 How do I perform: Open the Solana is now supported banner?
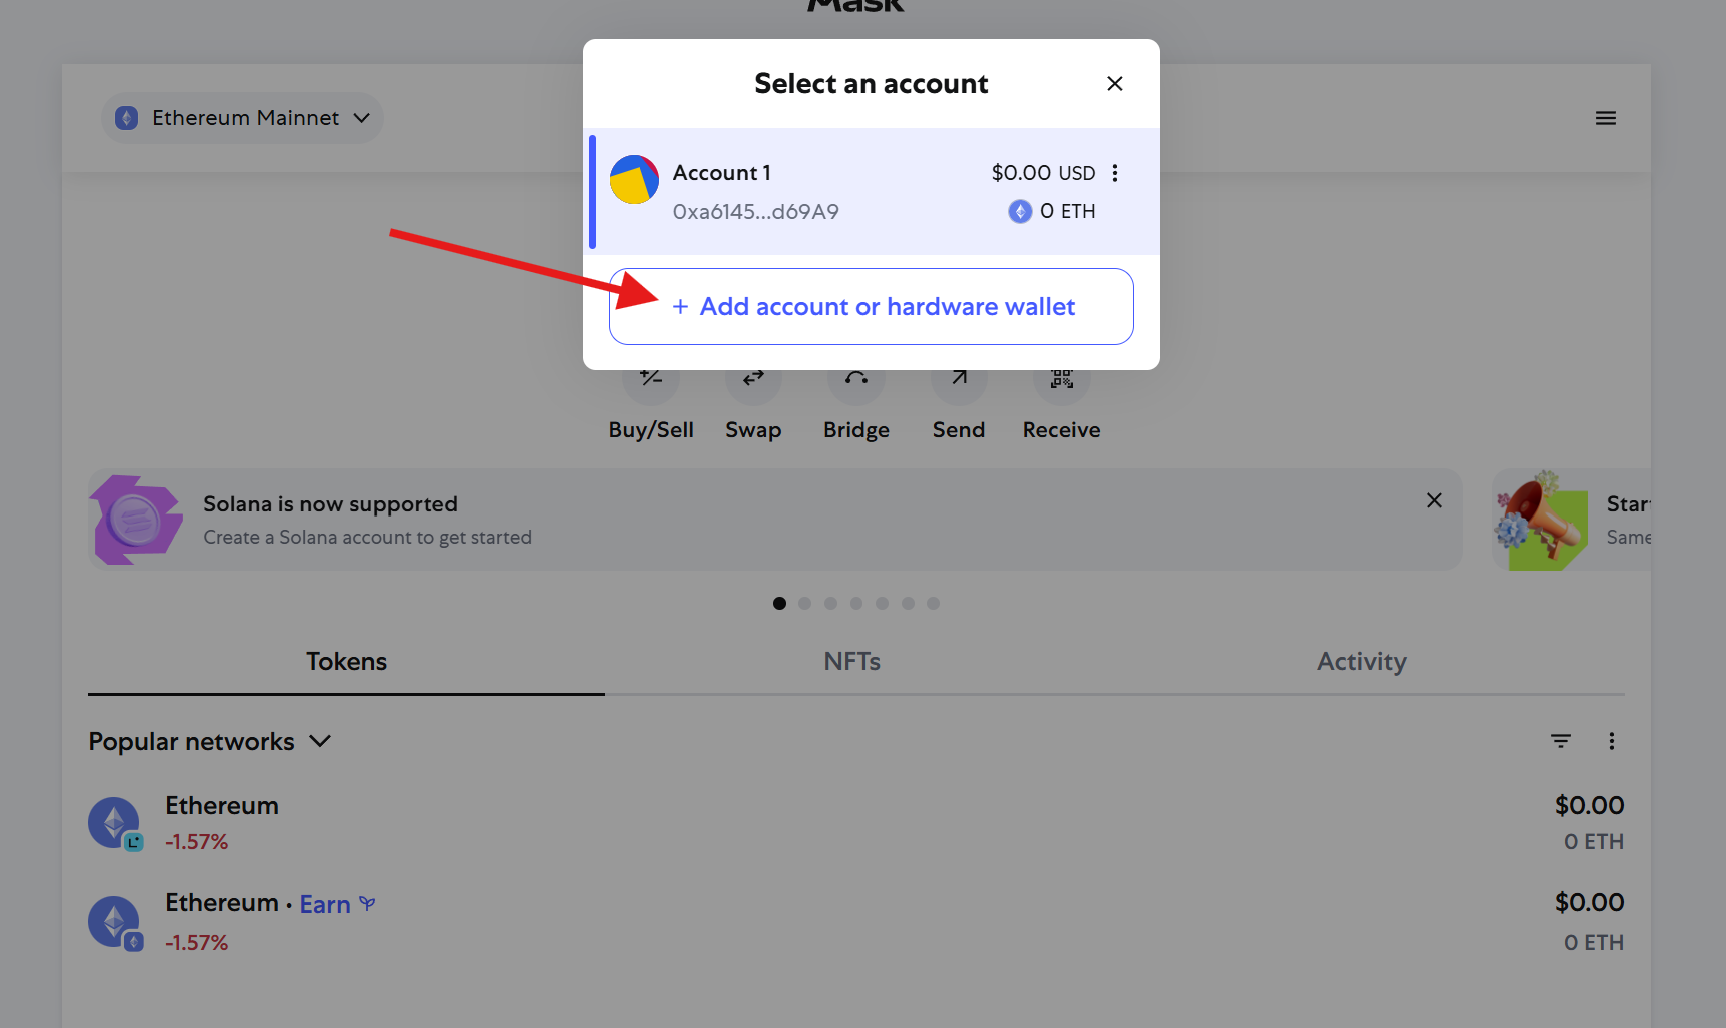[x=775, y=520]
